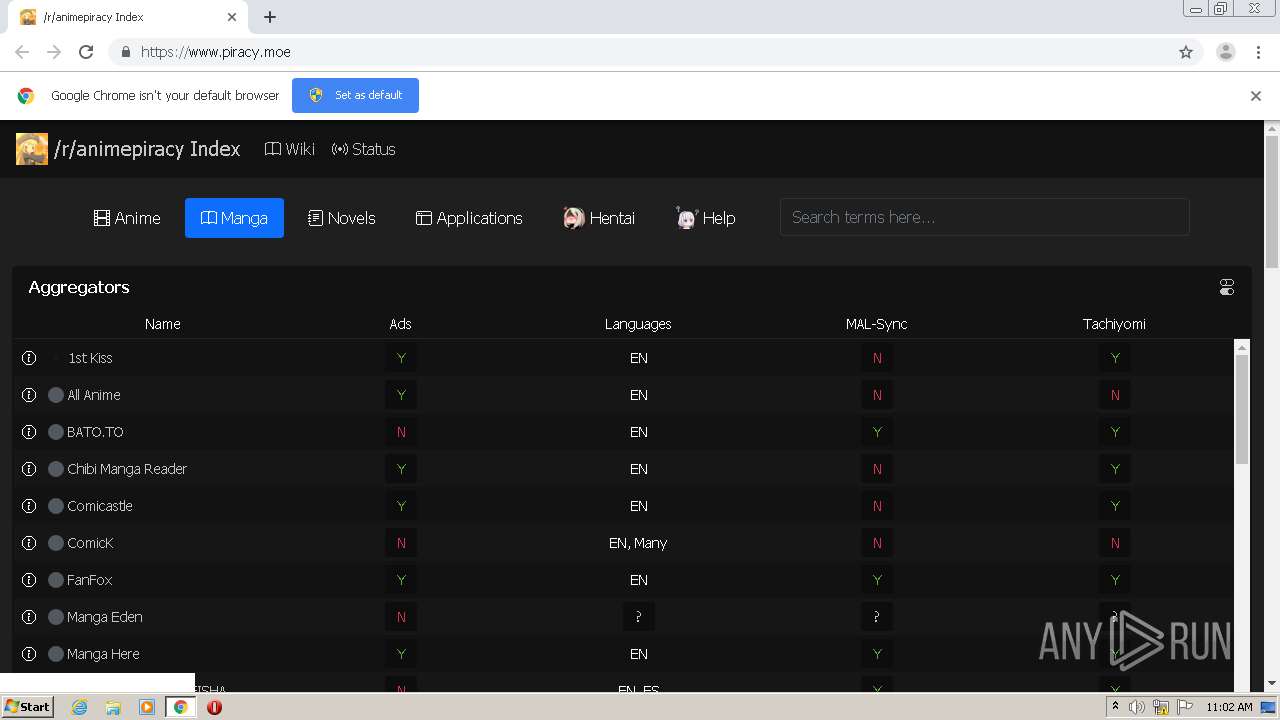Open info for FanFox row
This screenshot has width=1280, height=720.
point(29,580)
